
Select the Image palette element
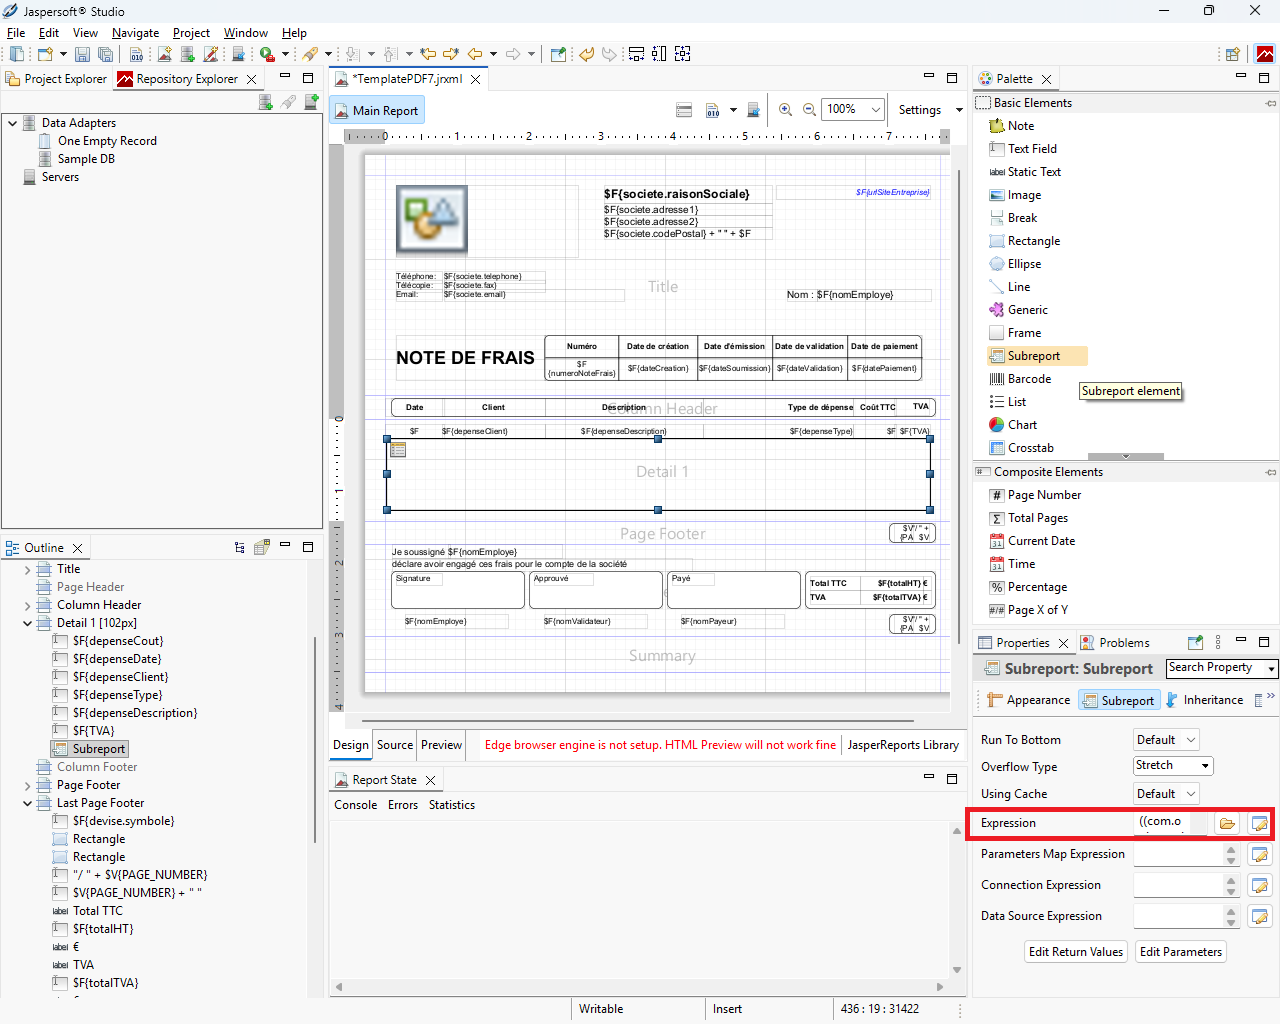pos(1015,195)
